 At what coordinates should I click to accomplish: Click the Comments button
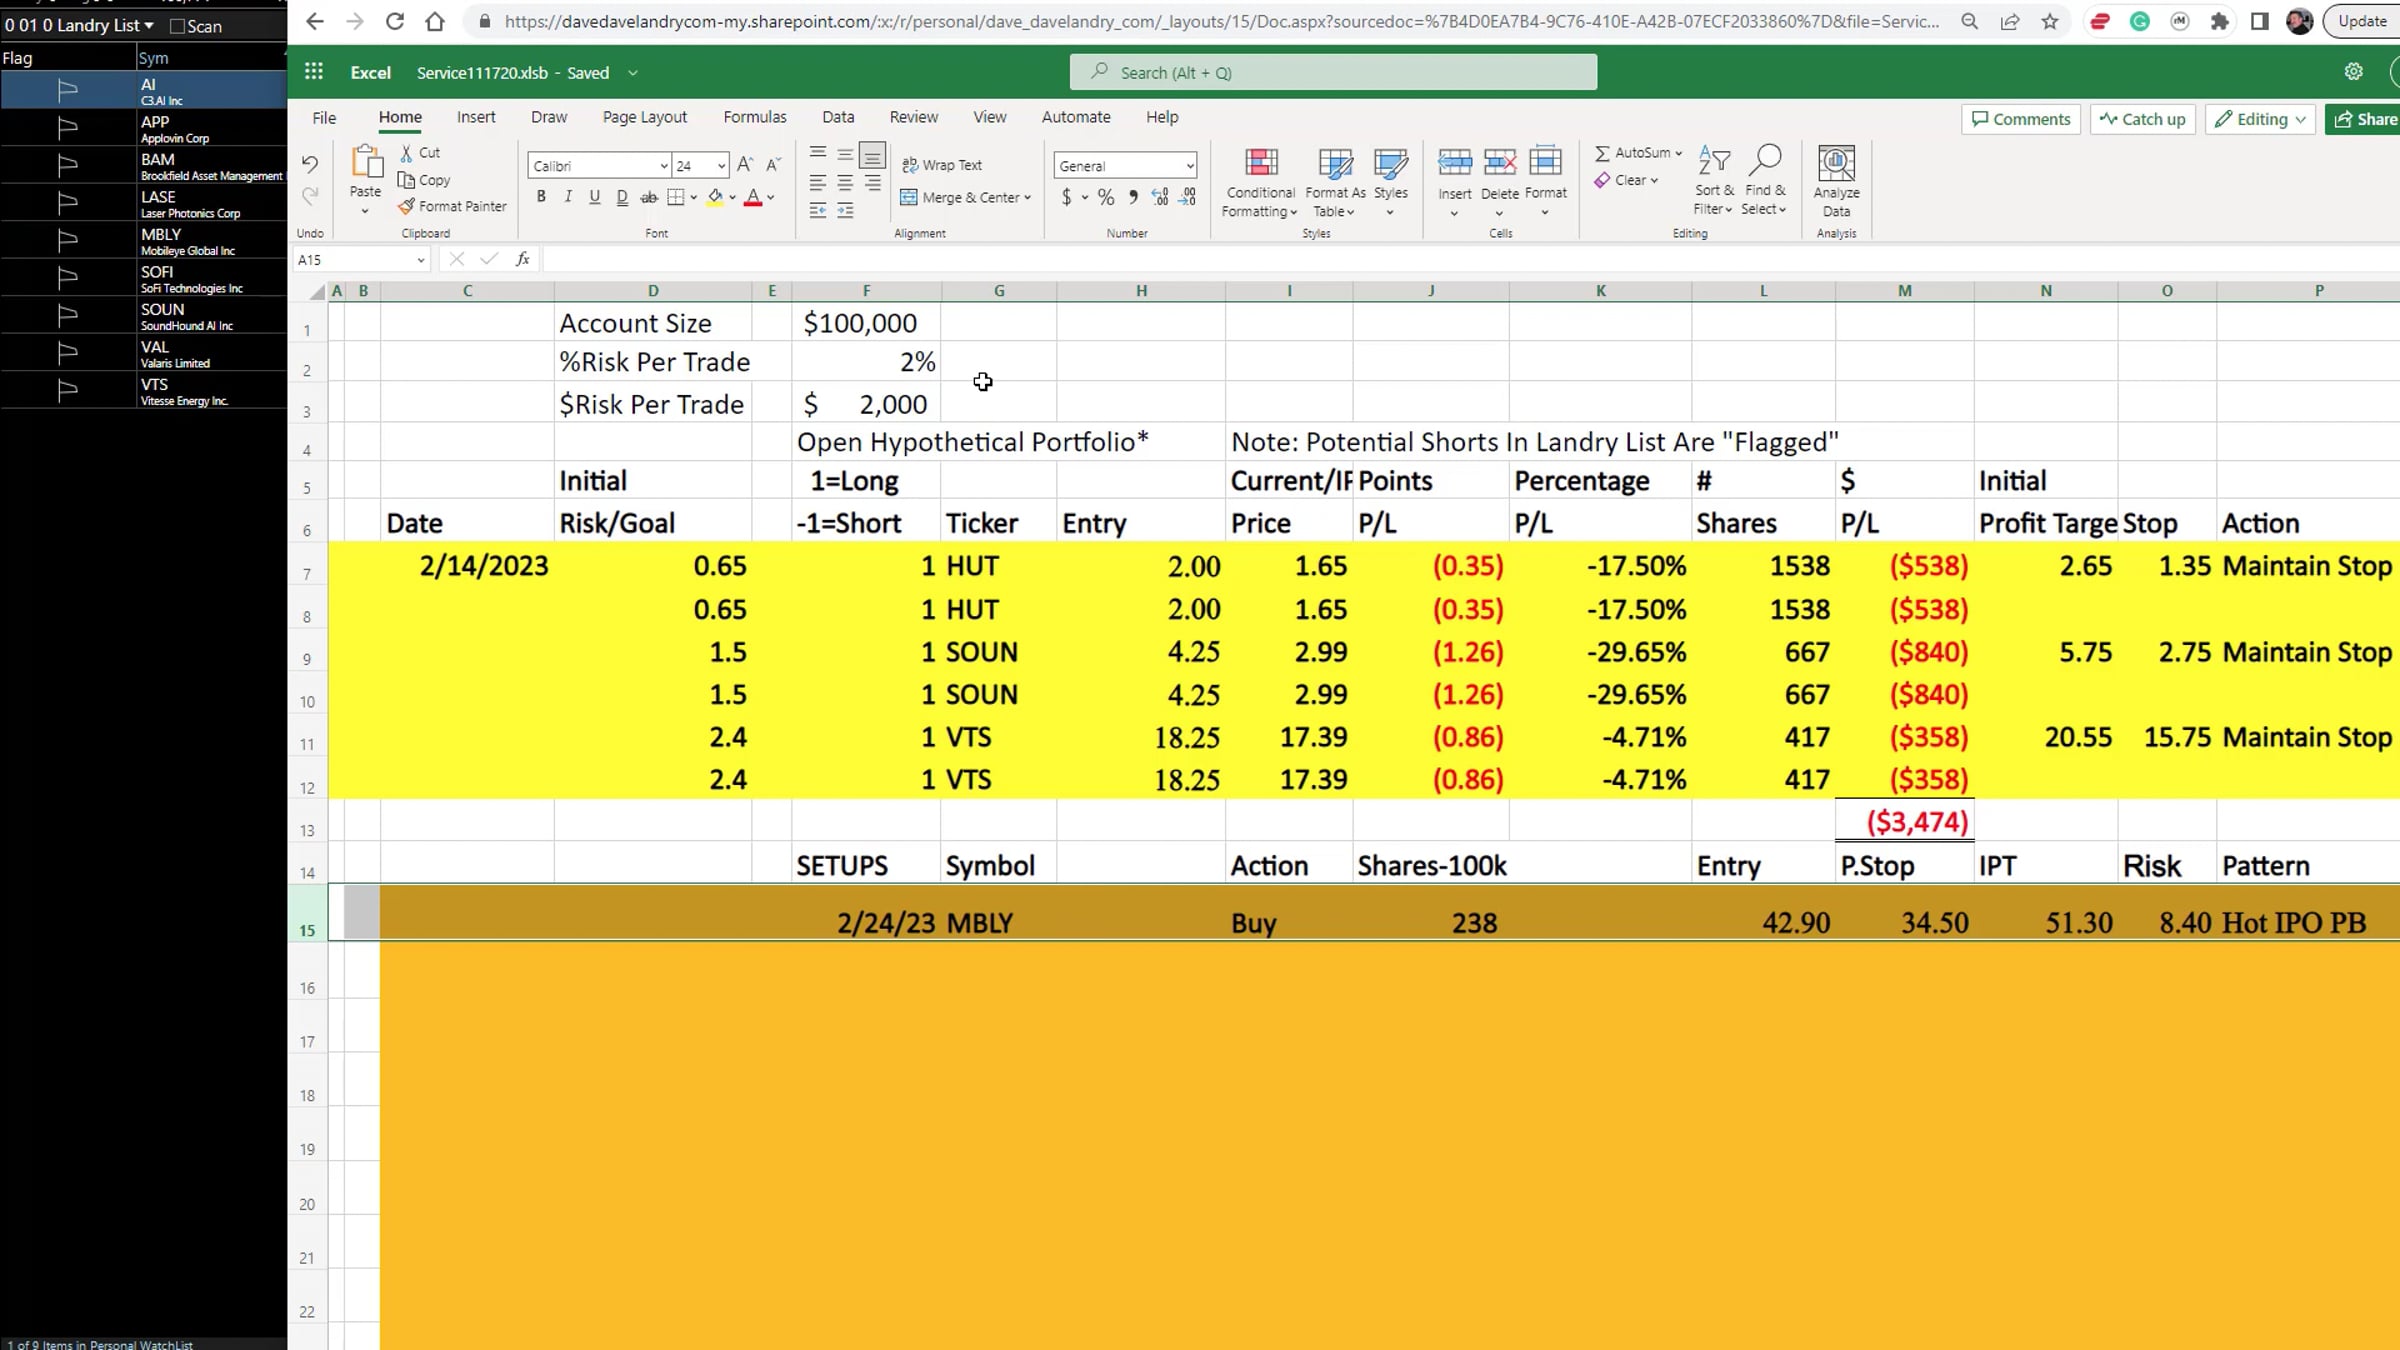click(x=2020, y=119)
